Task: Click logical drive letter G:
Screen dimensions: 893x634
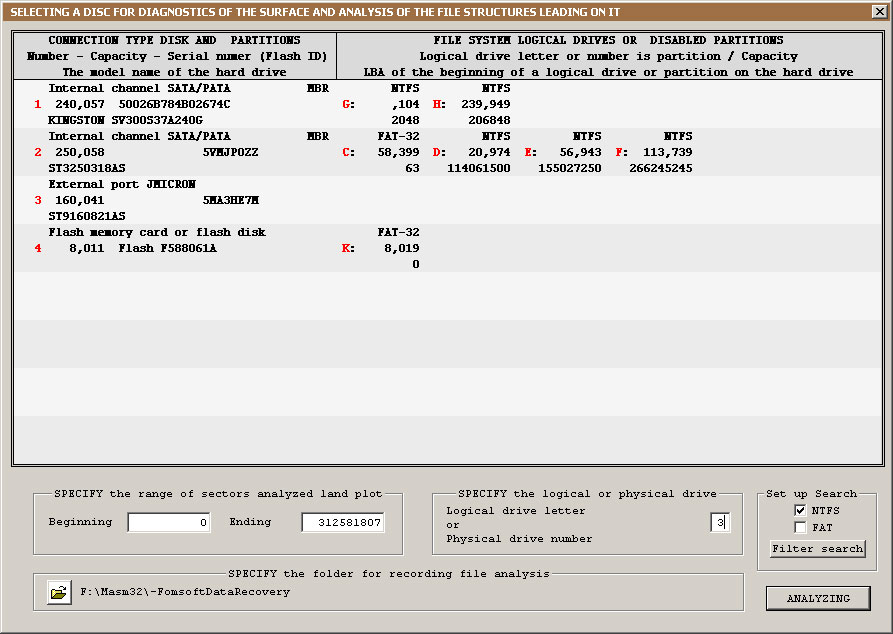Action: [348, 104]
